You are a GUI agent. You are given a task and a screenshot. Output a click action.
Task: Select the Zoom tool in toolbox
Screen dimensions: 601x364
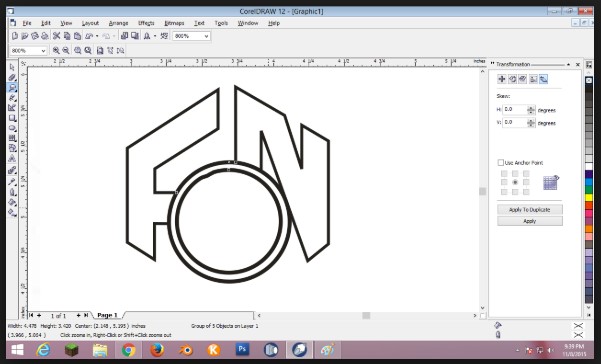coord(12,88)
